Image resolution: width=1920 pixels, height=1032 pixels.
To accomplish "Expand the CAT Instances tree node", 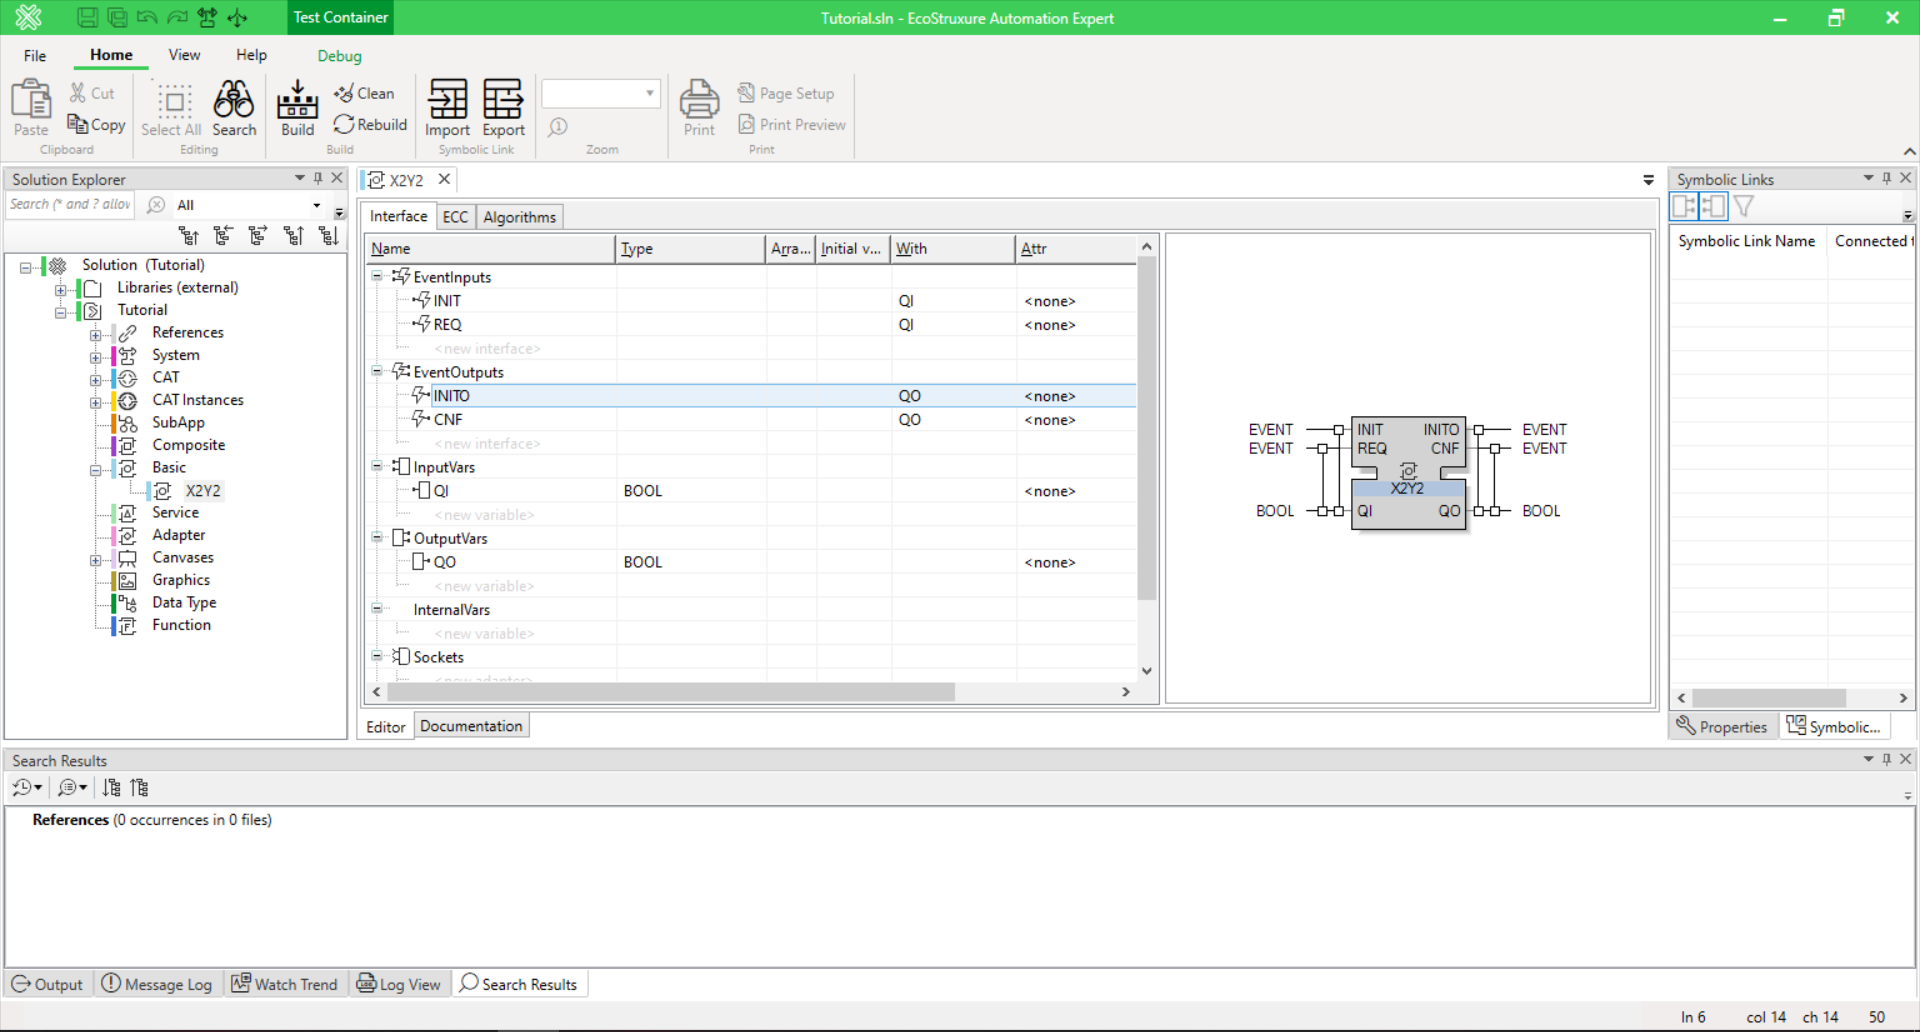I will pos(96,402).
